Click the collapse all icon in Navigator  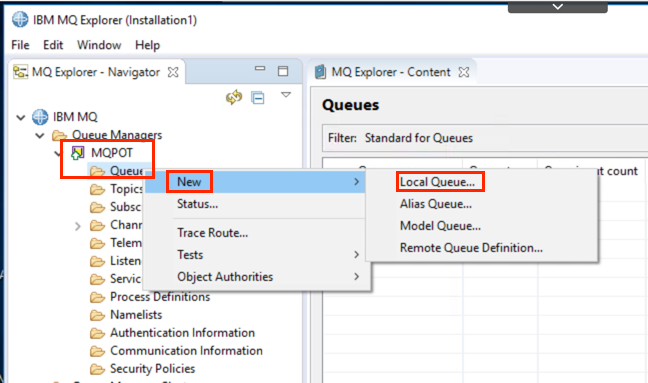click(x=258, y=98)
